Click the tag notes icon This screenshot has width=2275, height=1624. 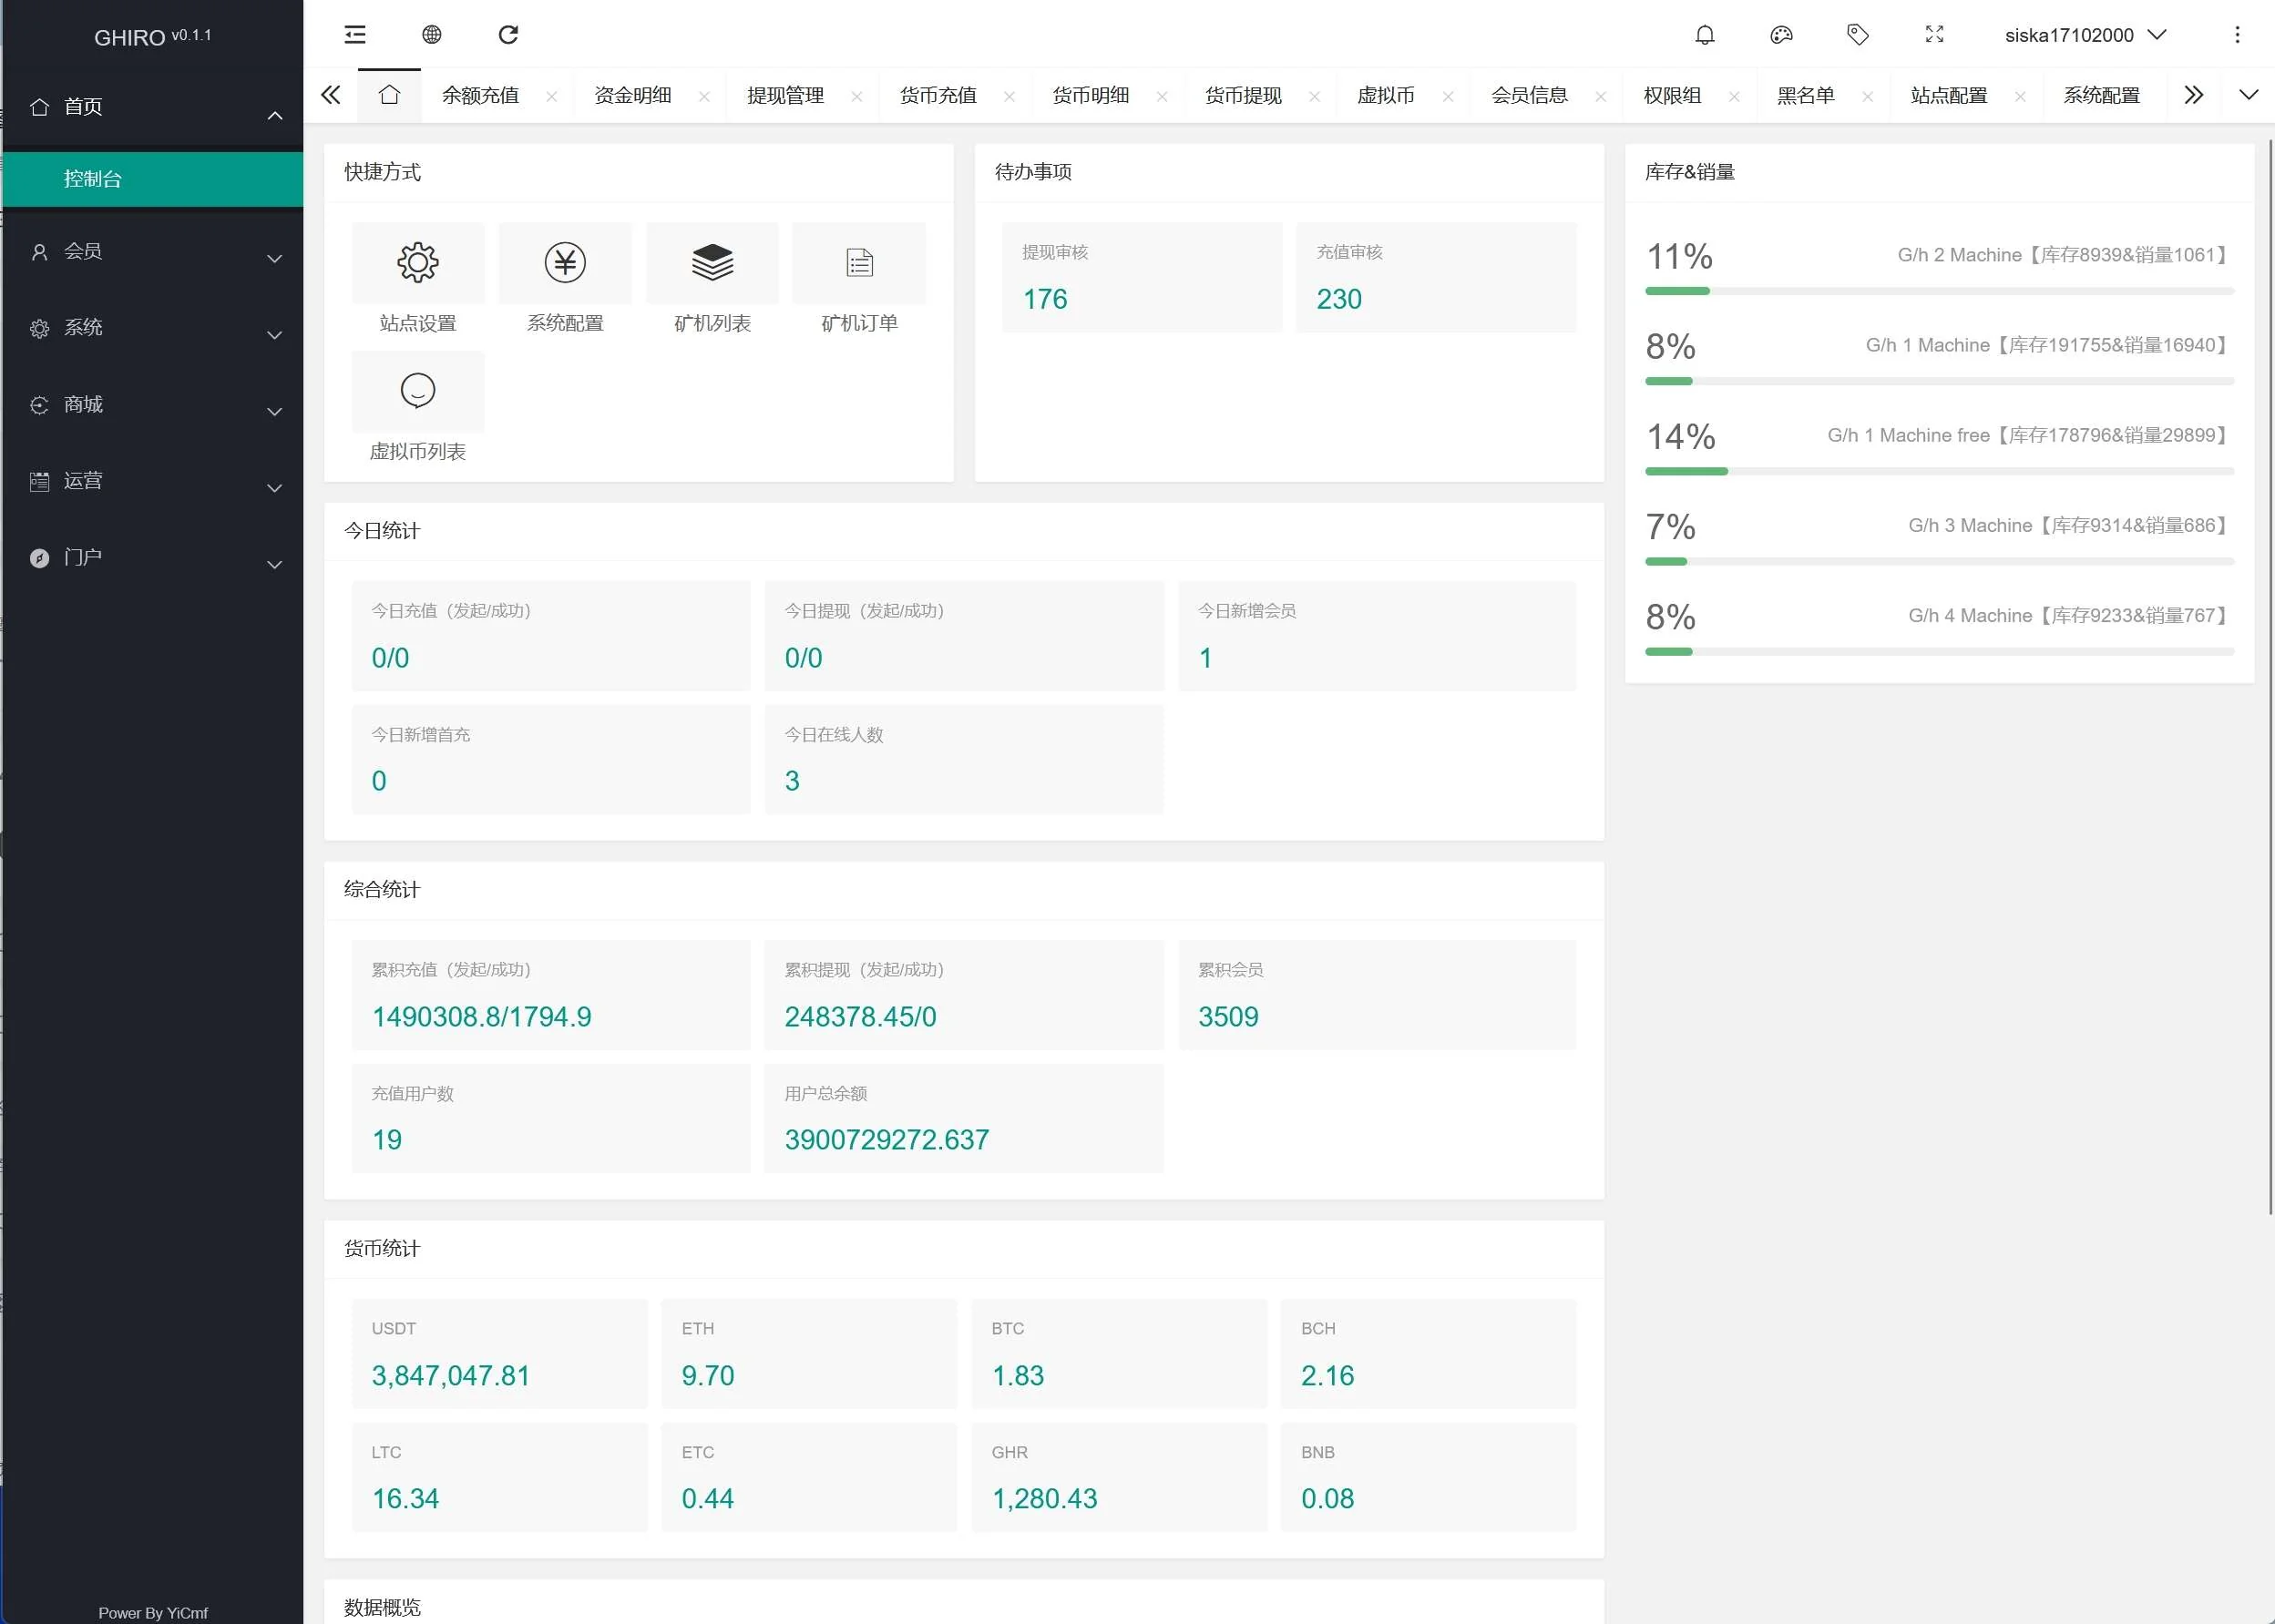point(1857,35)
